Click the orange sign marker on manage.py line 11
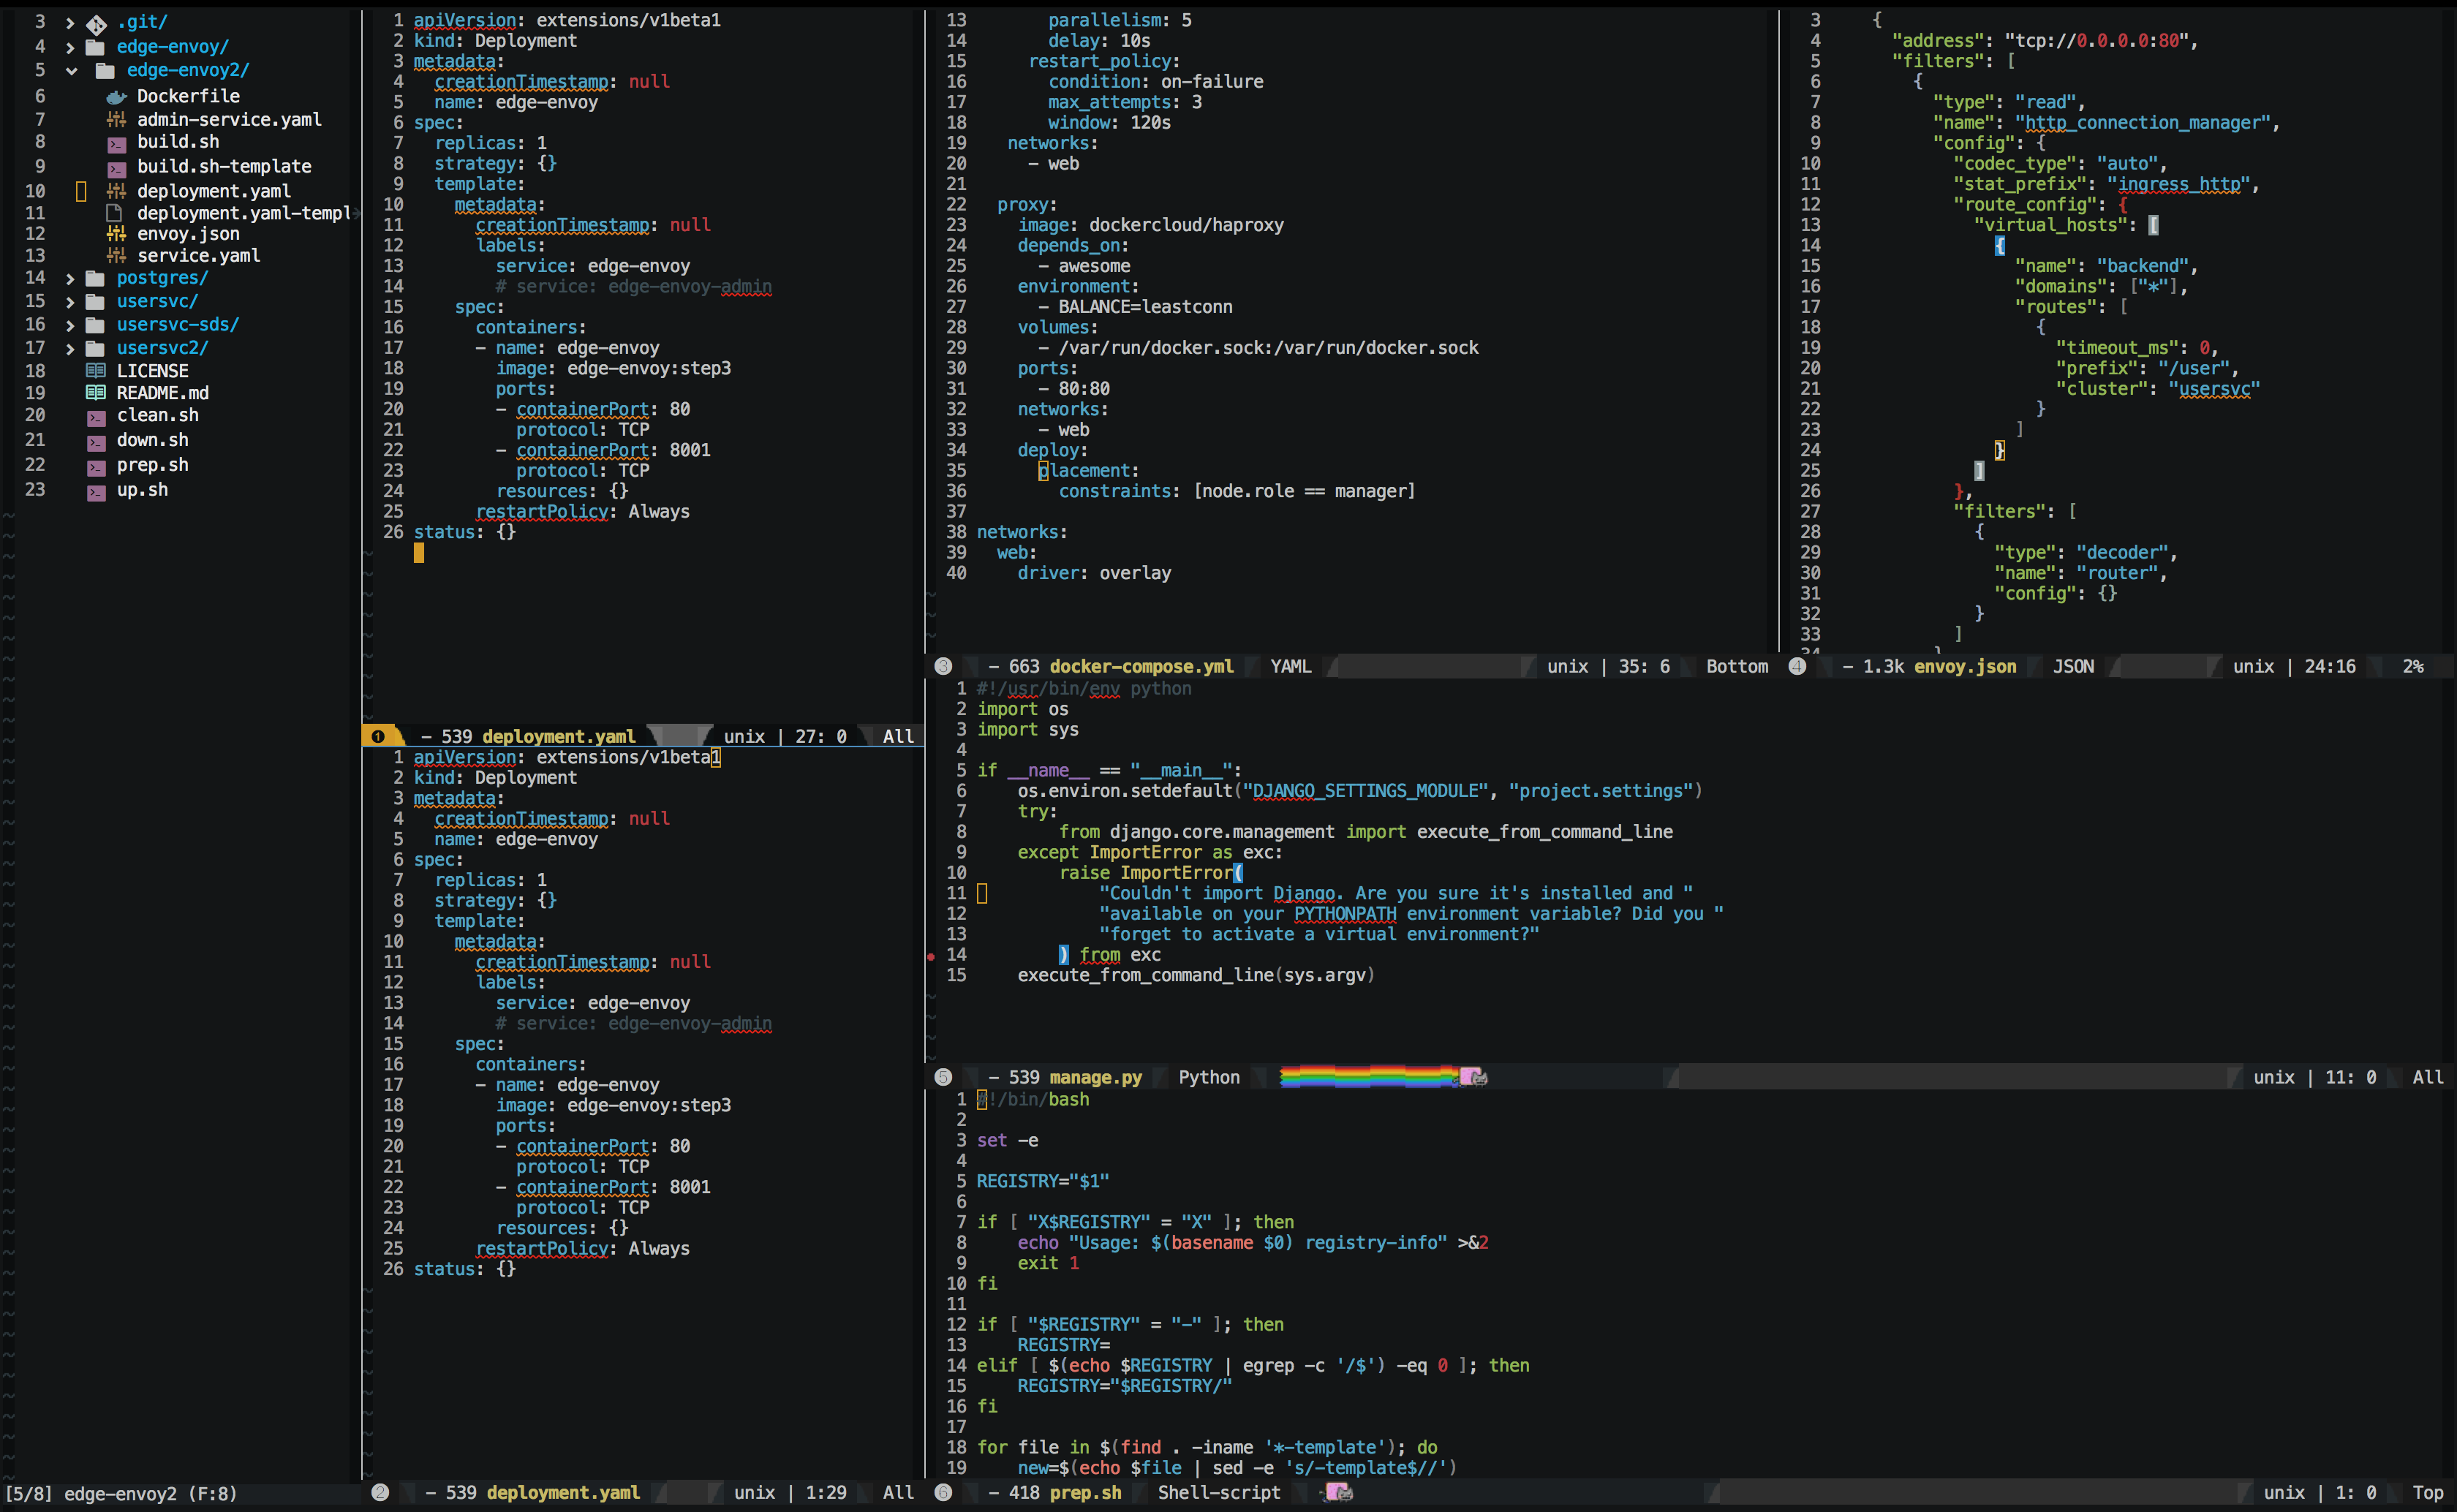Screen dimensions: 2457x1512 982,894
